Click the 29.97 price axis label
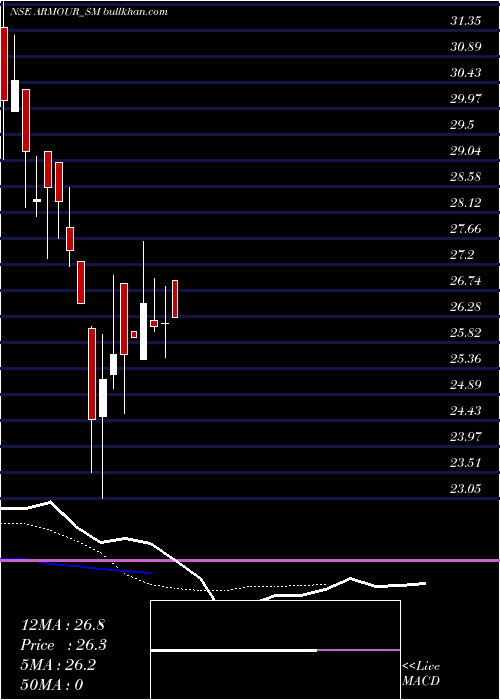This screenshot has height=700, width=500. [466, 99]
